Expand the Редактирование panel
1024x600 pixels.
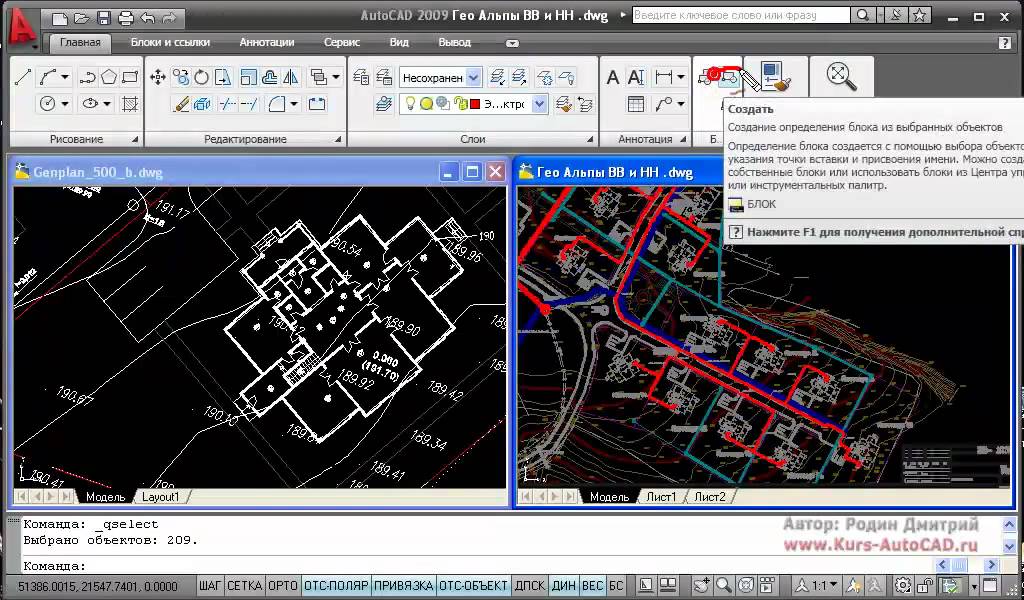pyautogui.click(x=338, y=140)
